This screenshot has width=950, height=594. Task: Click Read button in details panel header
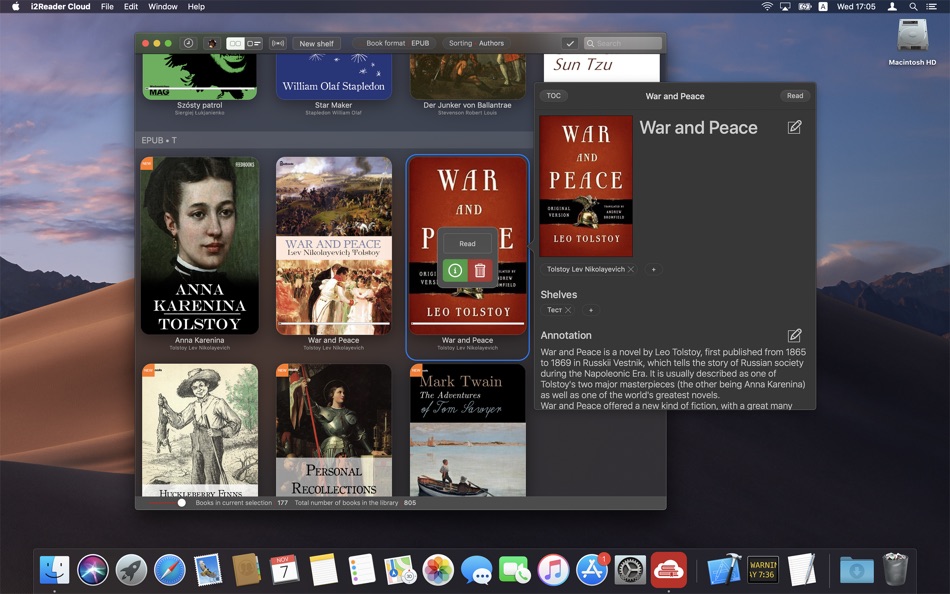click(795, 96)
